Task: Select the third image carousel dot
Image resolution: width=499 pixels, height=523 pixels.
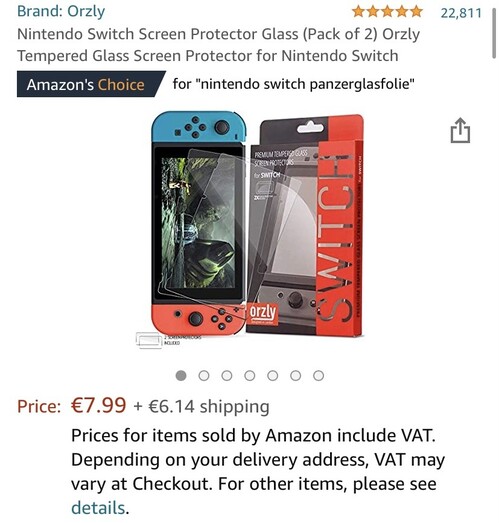Action: 227,376
